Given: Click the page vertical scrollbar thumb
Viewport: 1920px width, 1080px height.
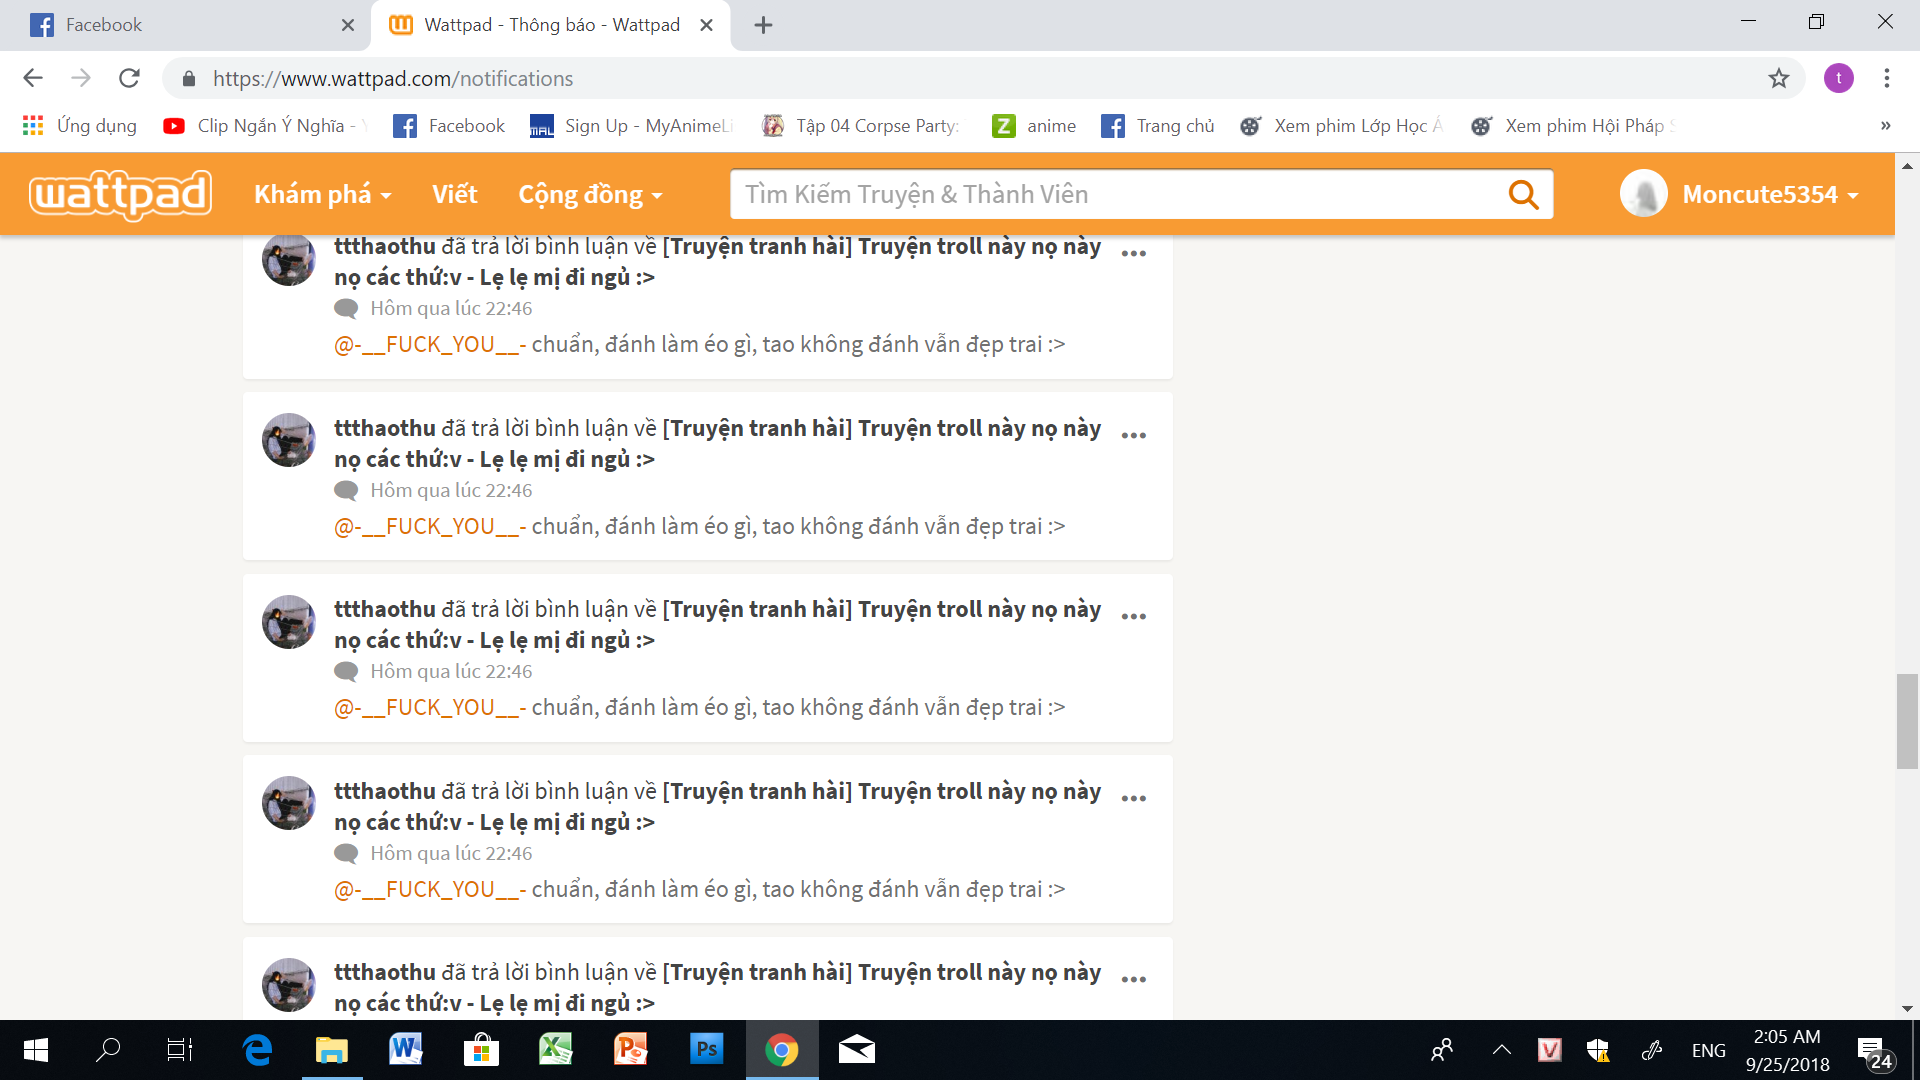Looking at the screenshot, I should 1907,721.
